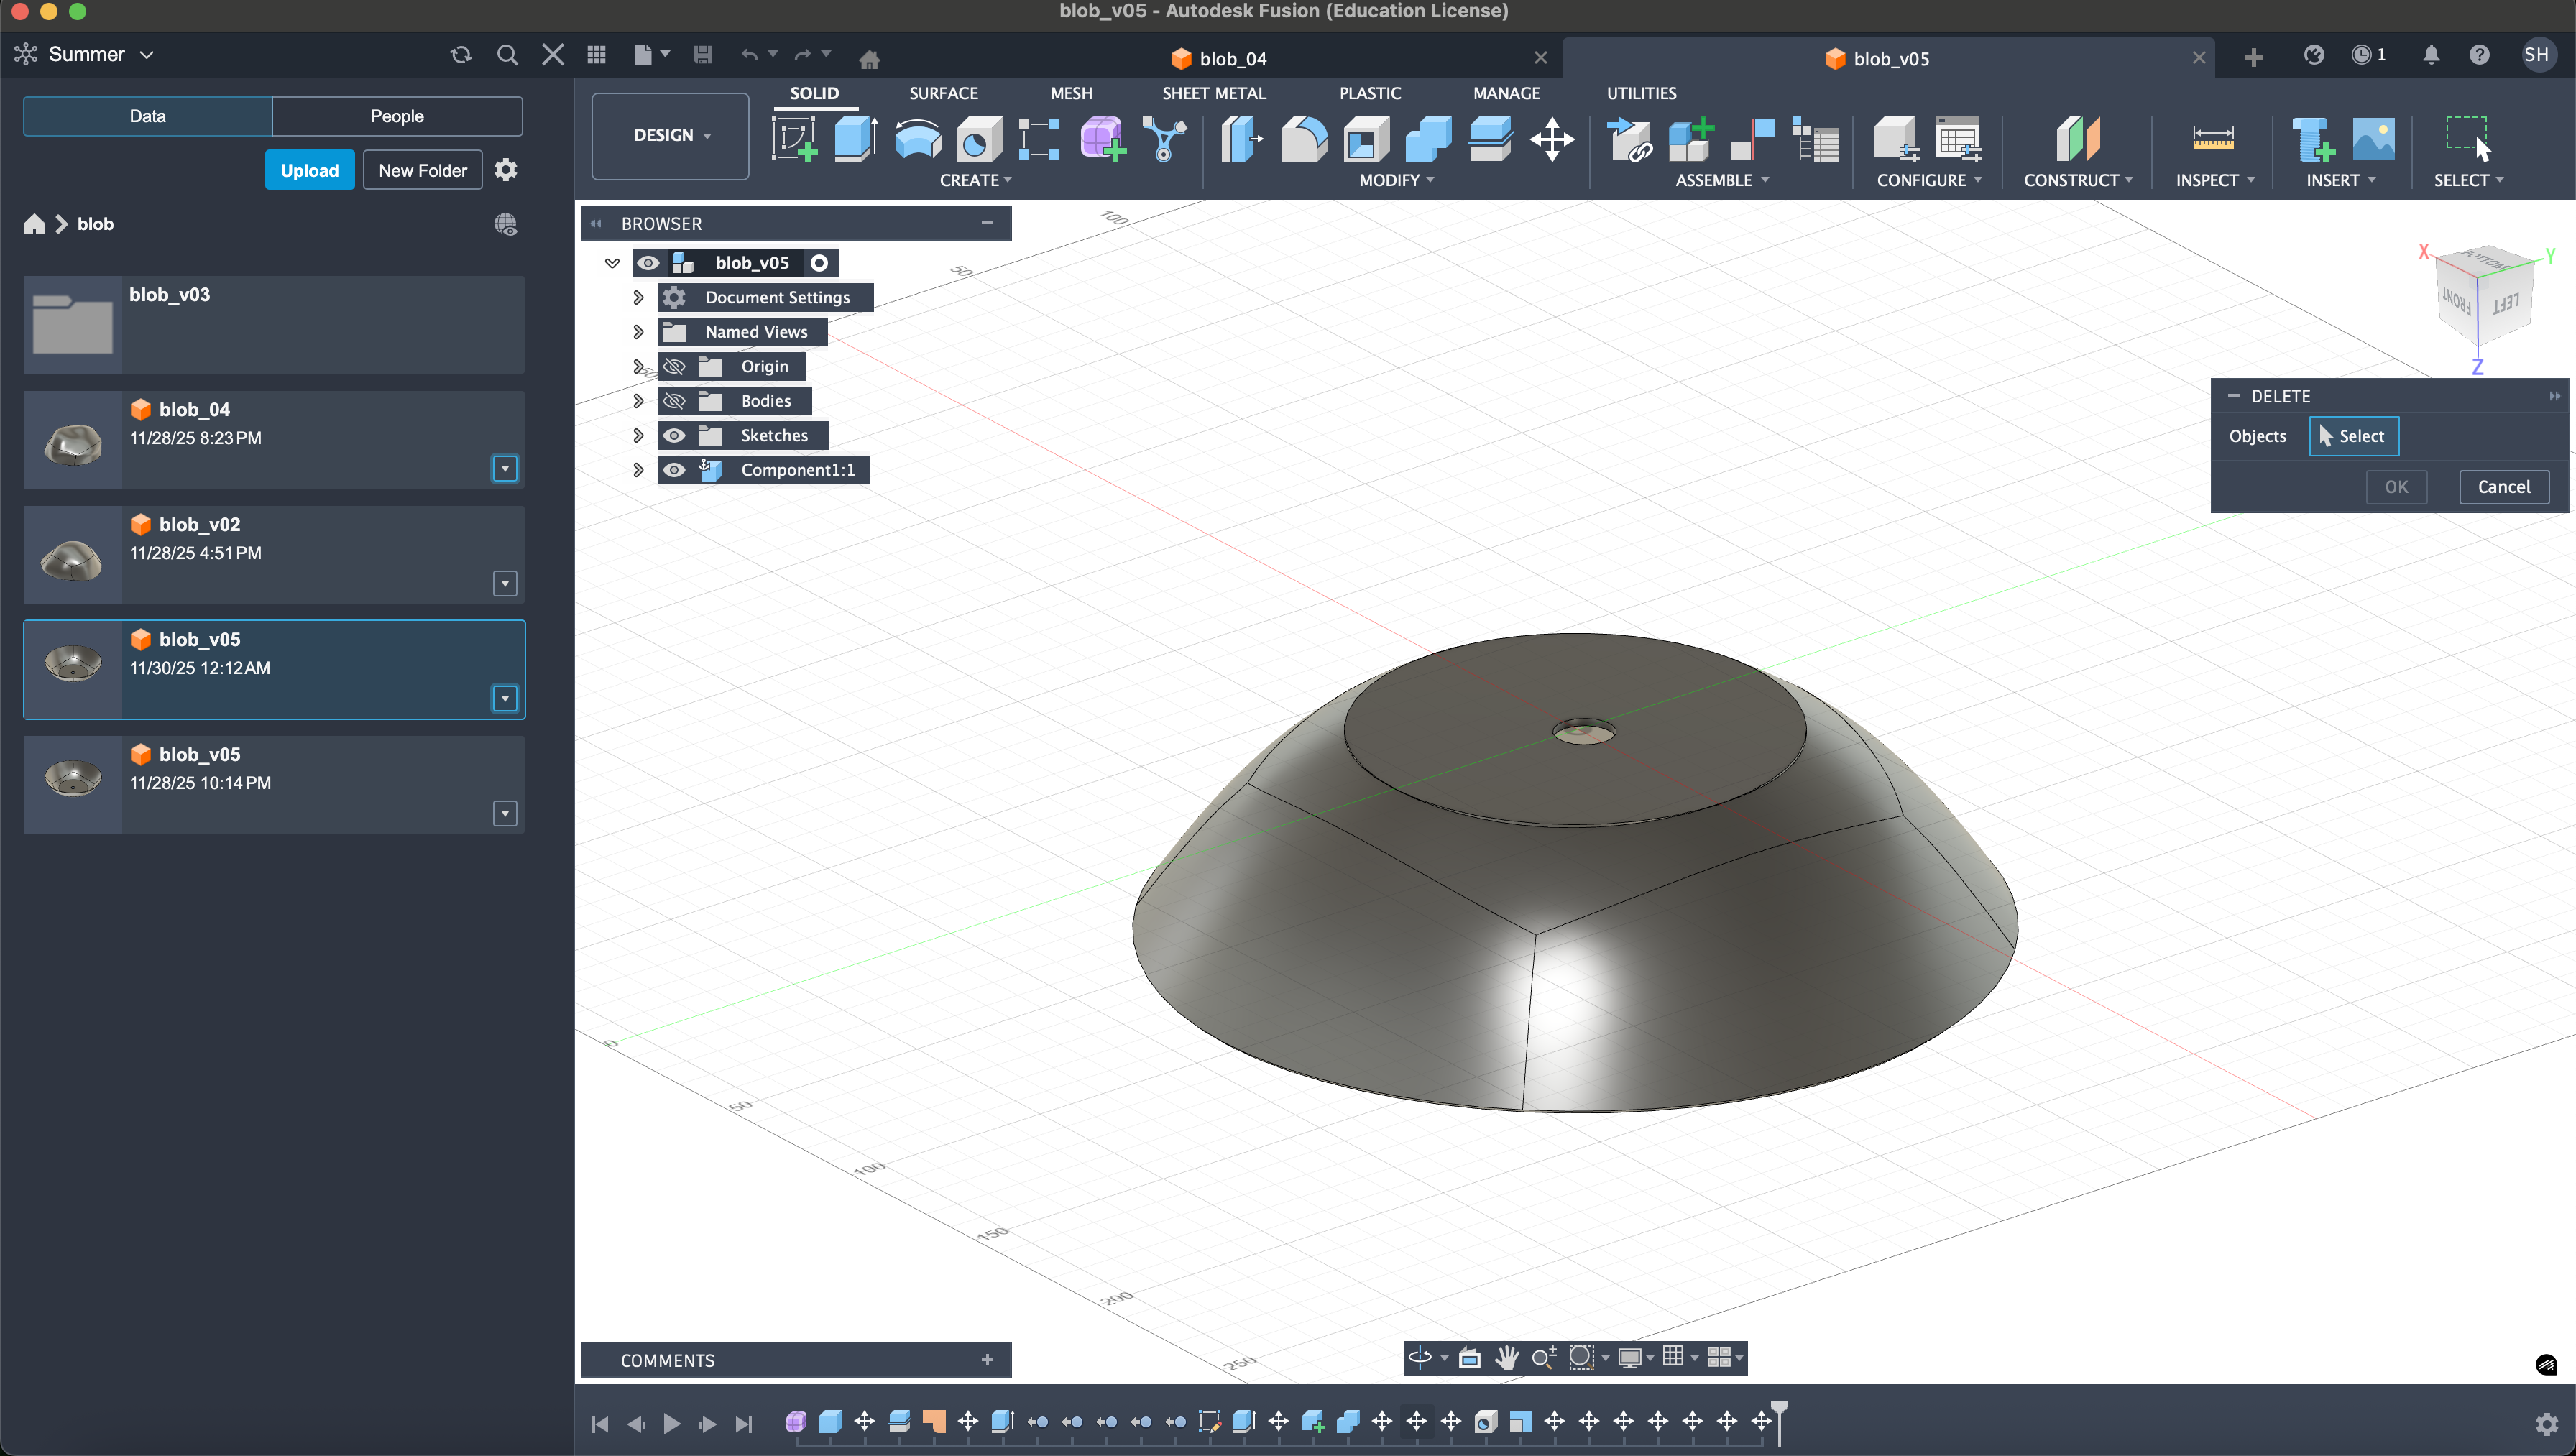Click the Create Sketch tool icon

tap(795, 139)
